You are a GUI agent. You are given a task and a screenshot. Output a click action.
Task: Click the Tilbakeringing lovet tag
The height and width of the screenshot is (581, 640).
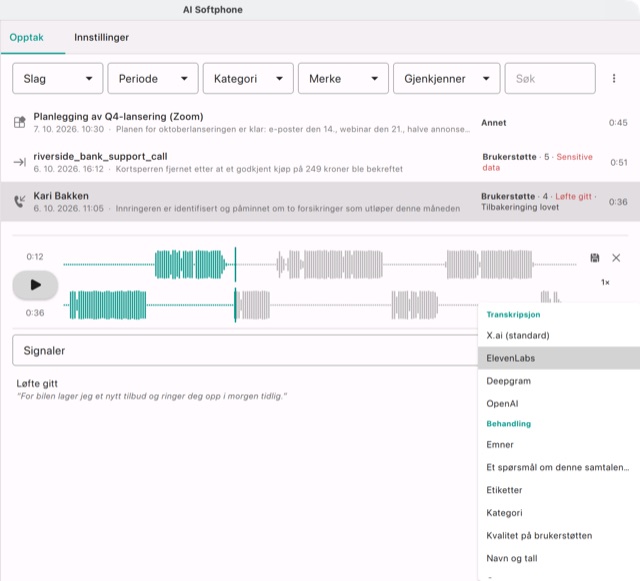pyautogui.click(x=520, y=207)
